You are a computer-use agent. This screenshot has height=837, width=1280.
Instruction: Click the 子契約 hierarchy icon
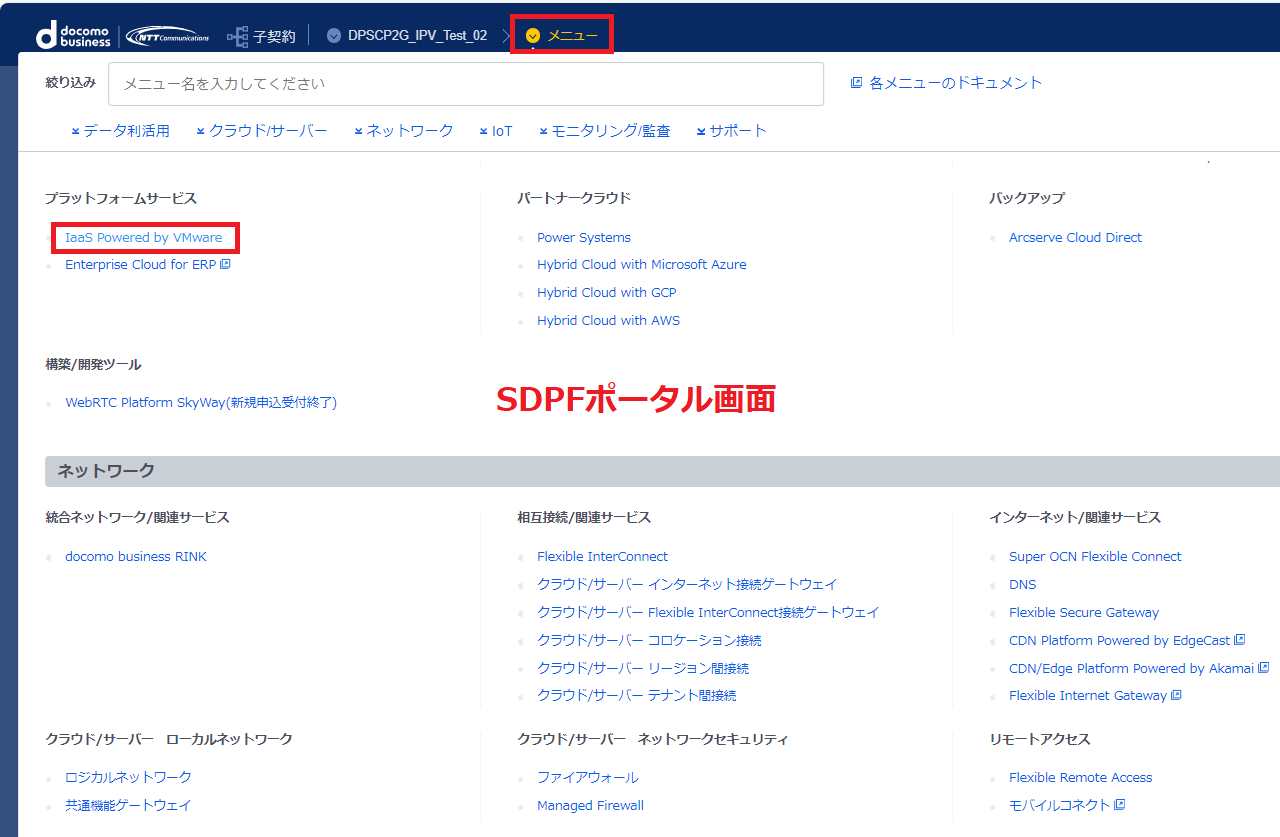[237, 36]
